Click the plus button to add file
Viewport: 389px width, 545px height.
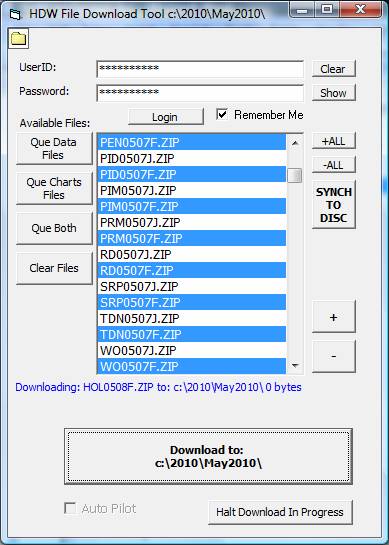click(x=333, y=317)
